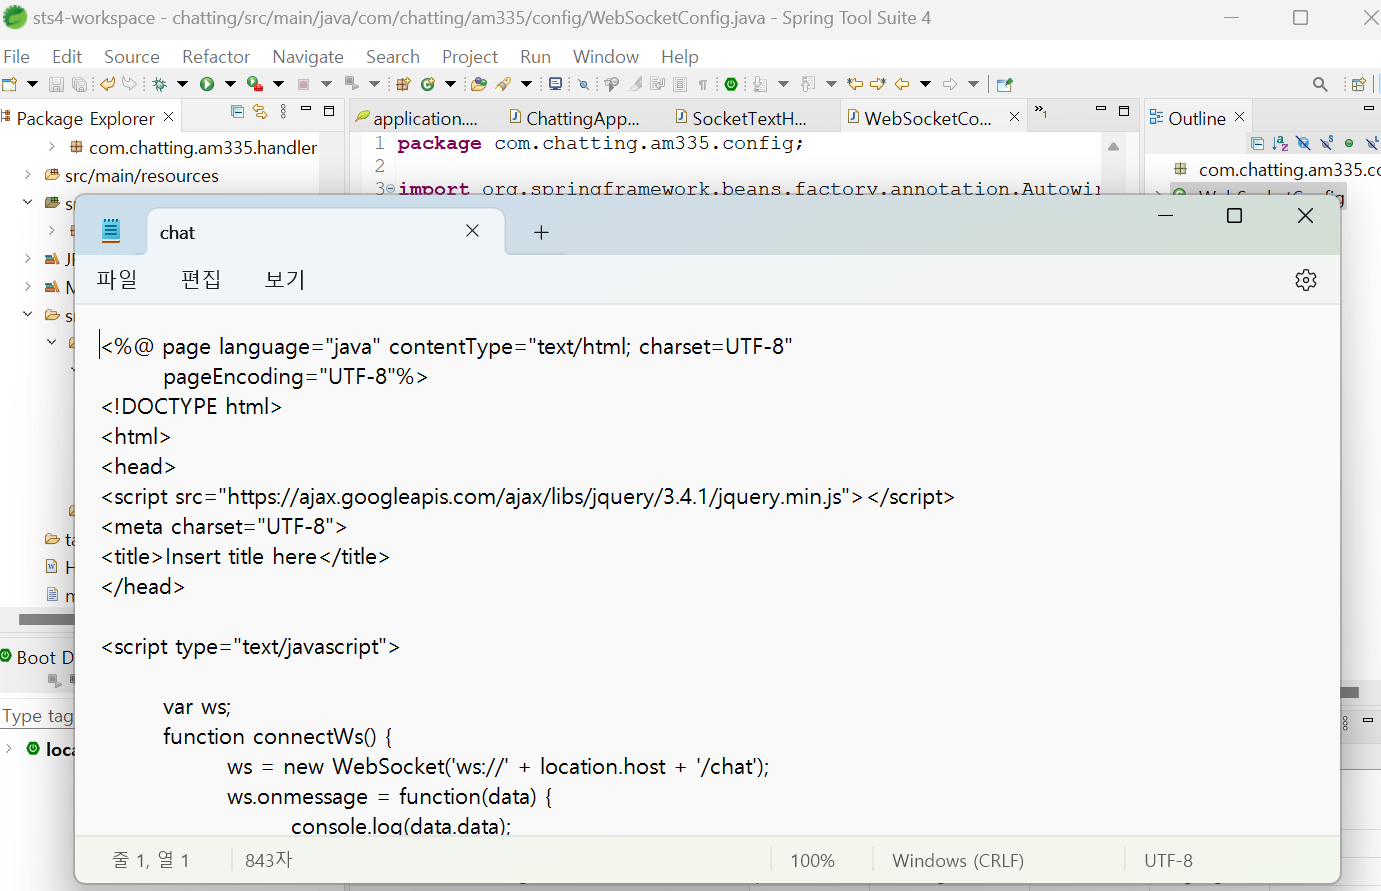This screenshot has height=891, width=1381.
Task: Click the New Java Package icon
Action: [x=403, y=84]
